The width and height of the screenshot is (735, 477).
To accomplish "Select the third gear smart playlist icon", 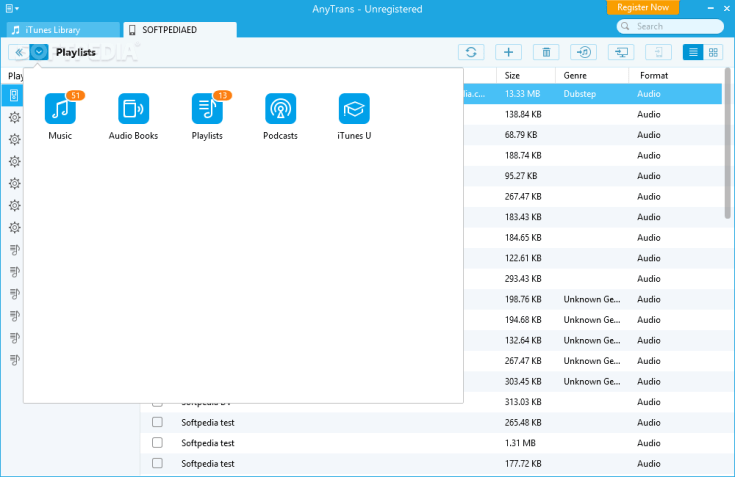I will pos(15,161).
